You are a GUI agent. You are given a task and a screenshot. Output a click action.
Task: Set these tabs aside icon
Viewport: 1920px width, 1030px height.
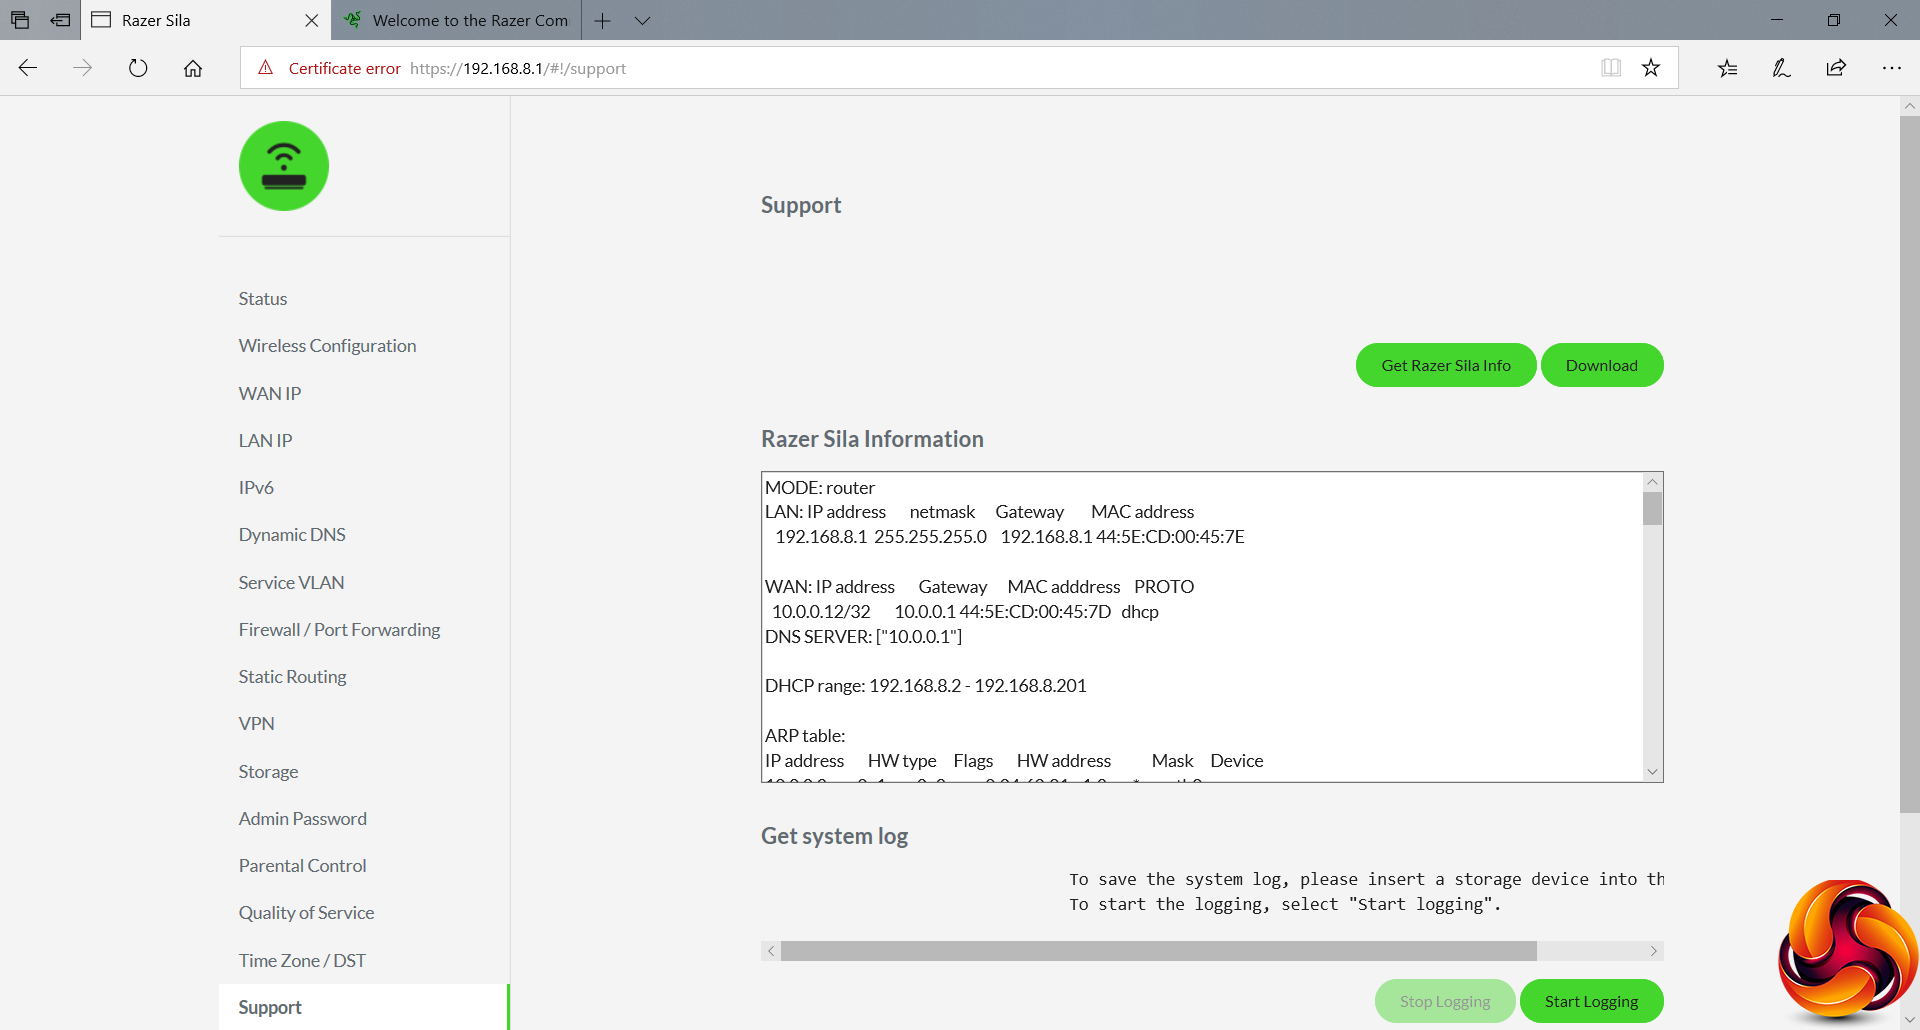coord(61,20)
